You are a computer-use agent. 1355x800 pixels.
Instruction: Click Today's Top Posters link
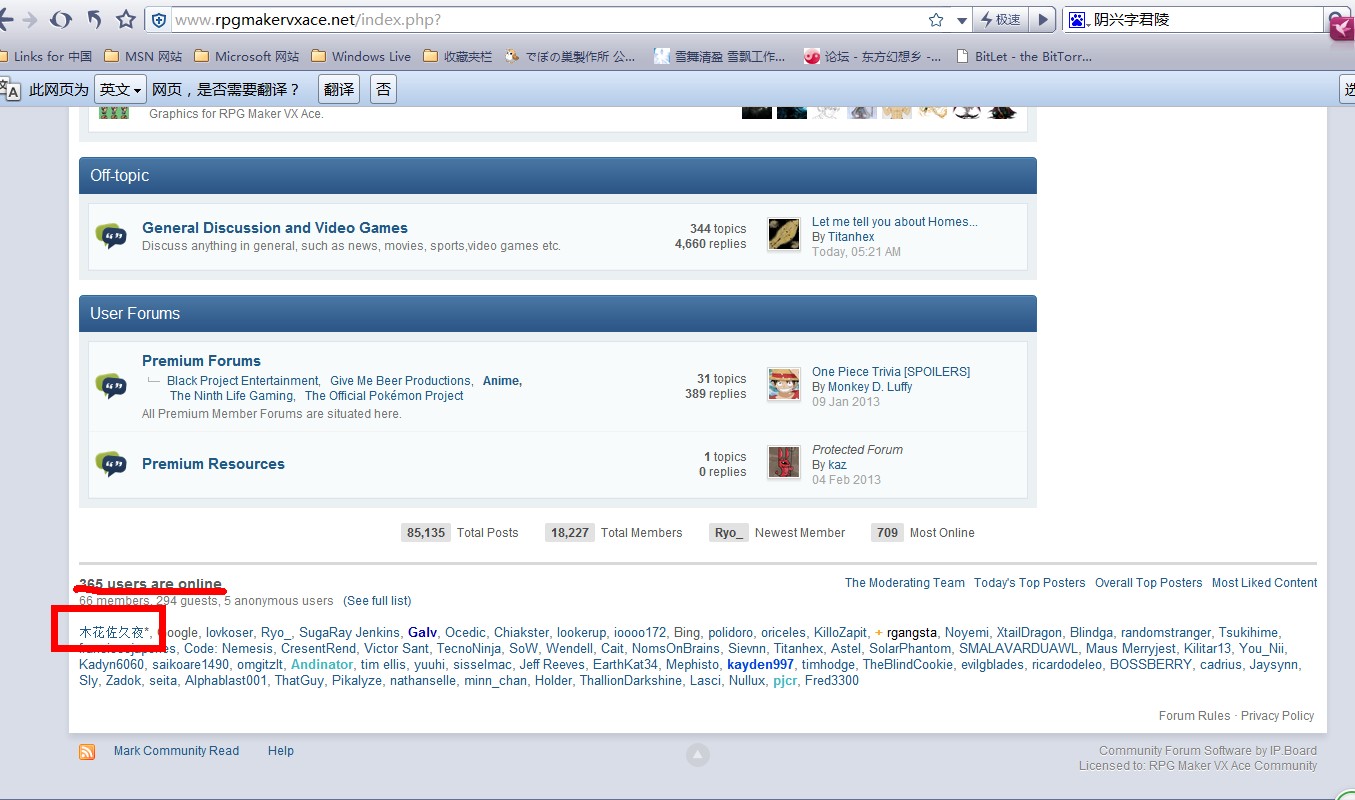[x=1029, y=583]
